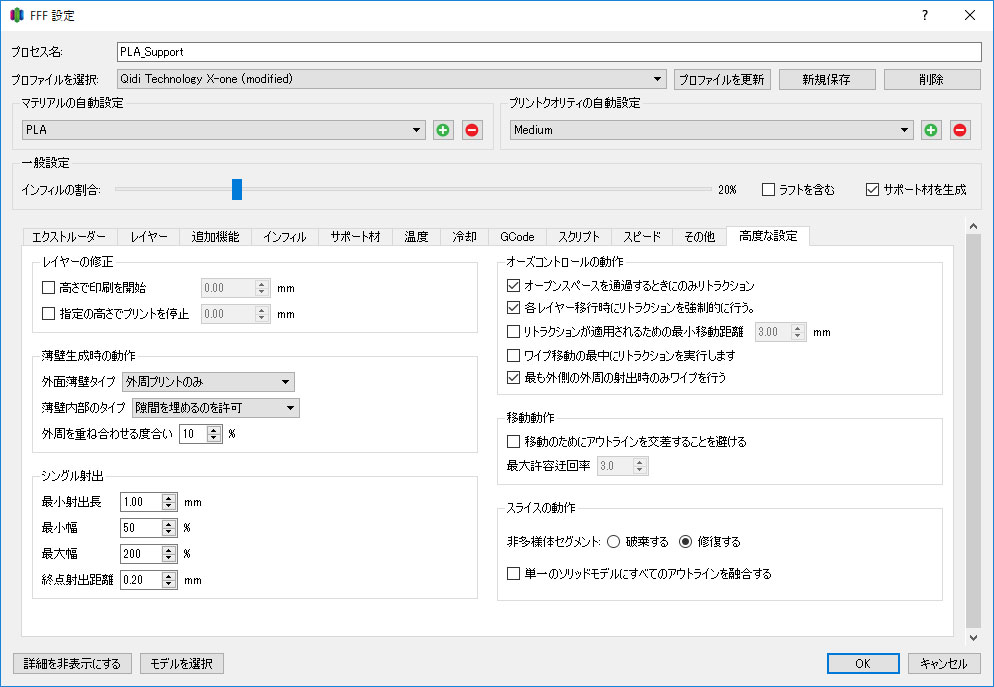
Task: Click green plus icon beside PLA material
Action: coord(443,130)
